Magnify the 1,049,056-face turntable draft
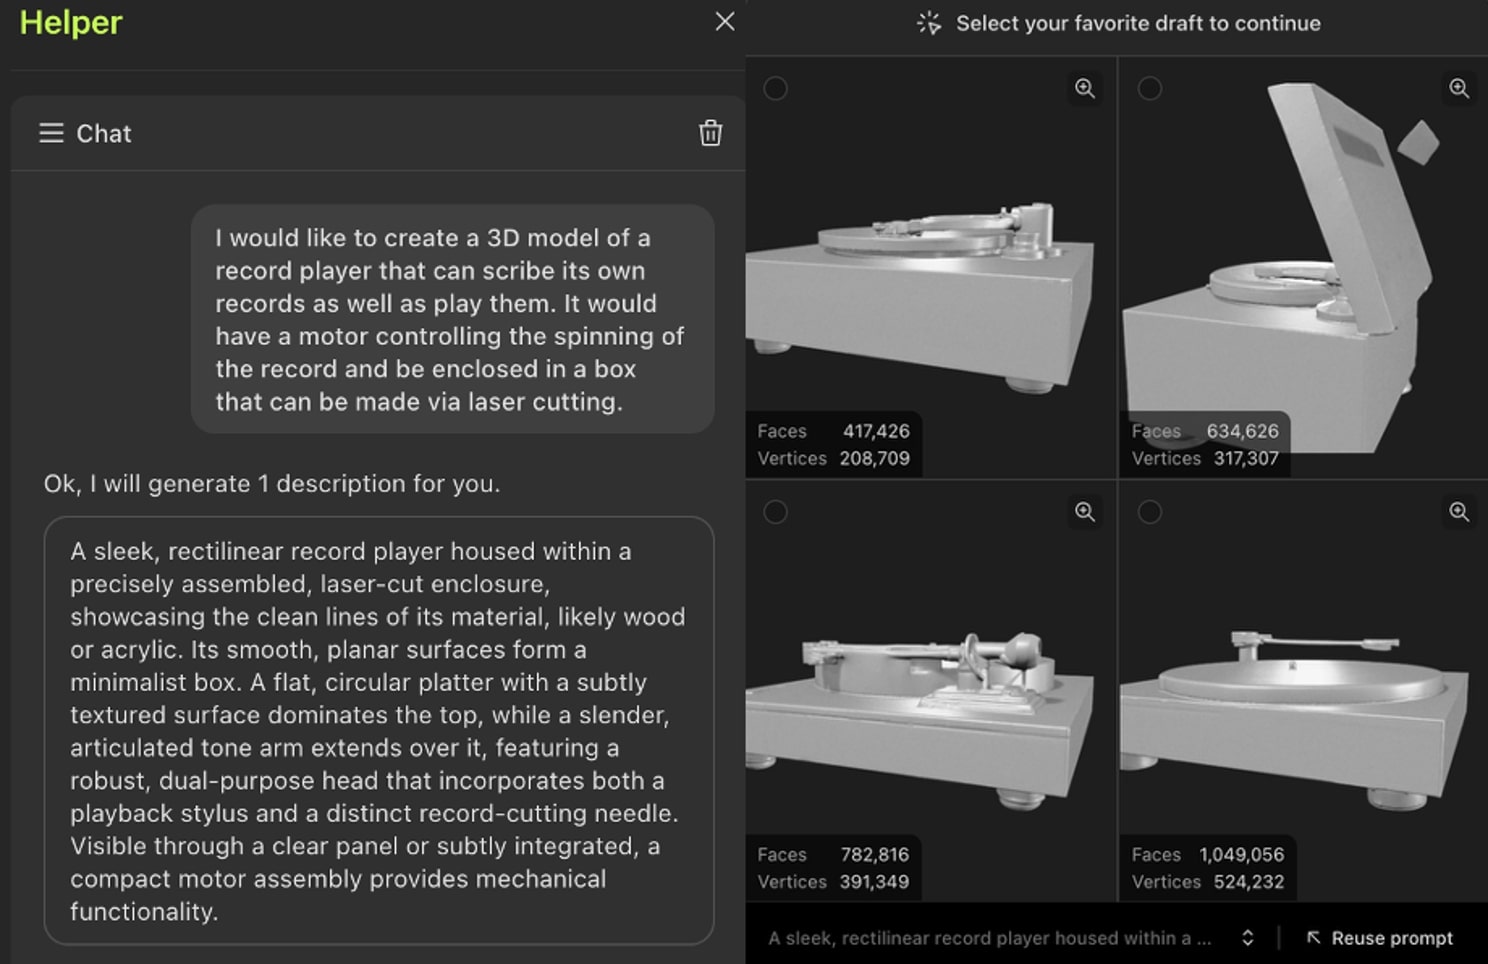 (1459, 512)
